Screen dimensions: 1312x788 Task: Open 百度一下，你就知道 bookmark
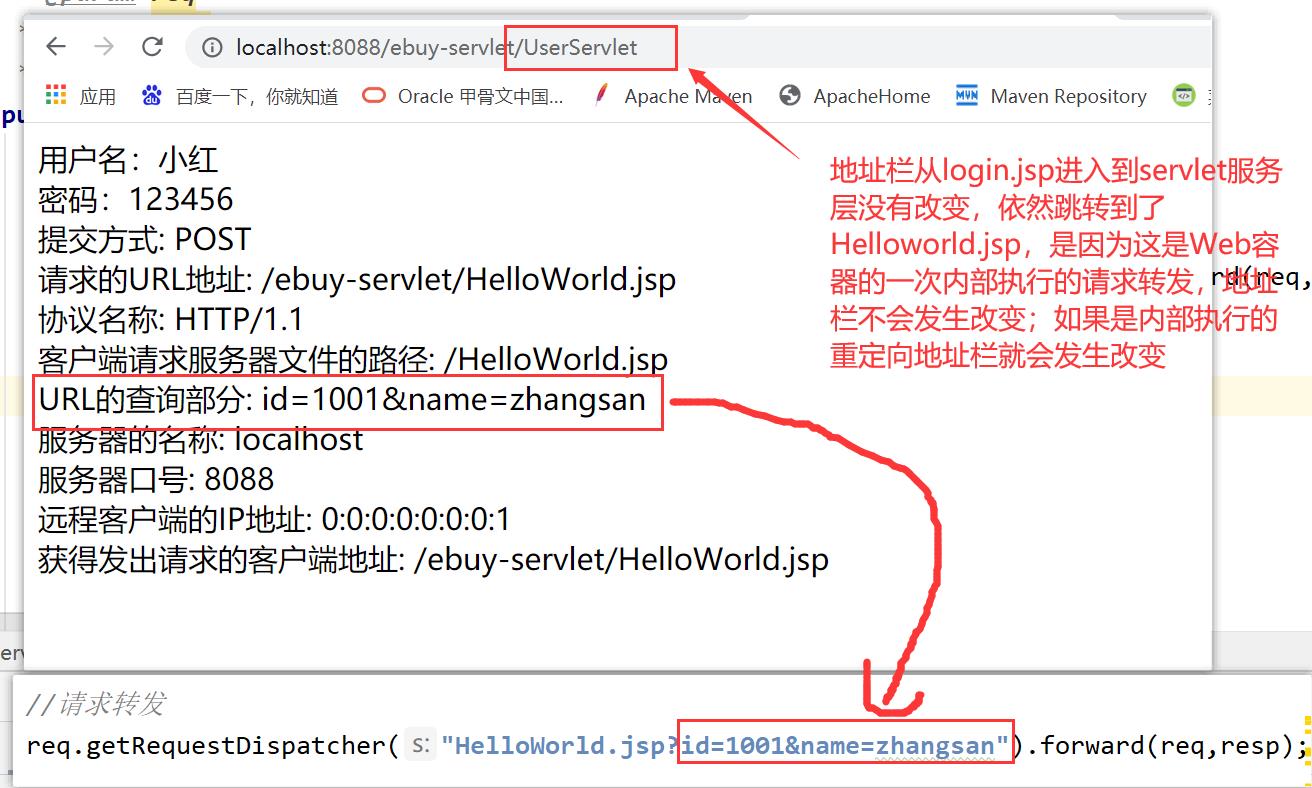[x=240, y=96]
